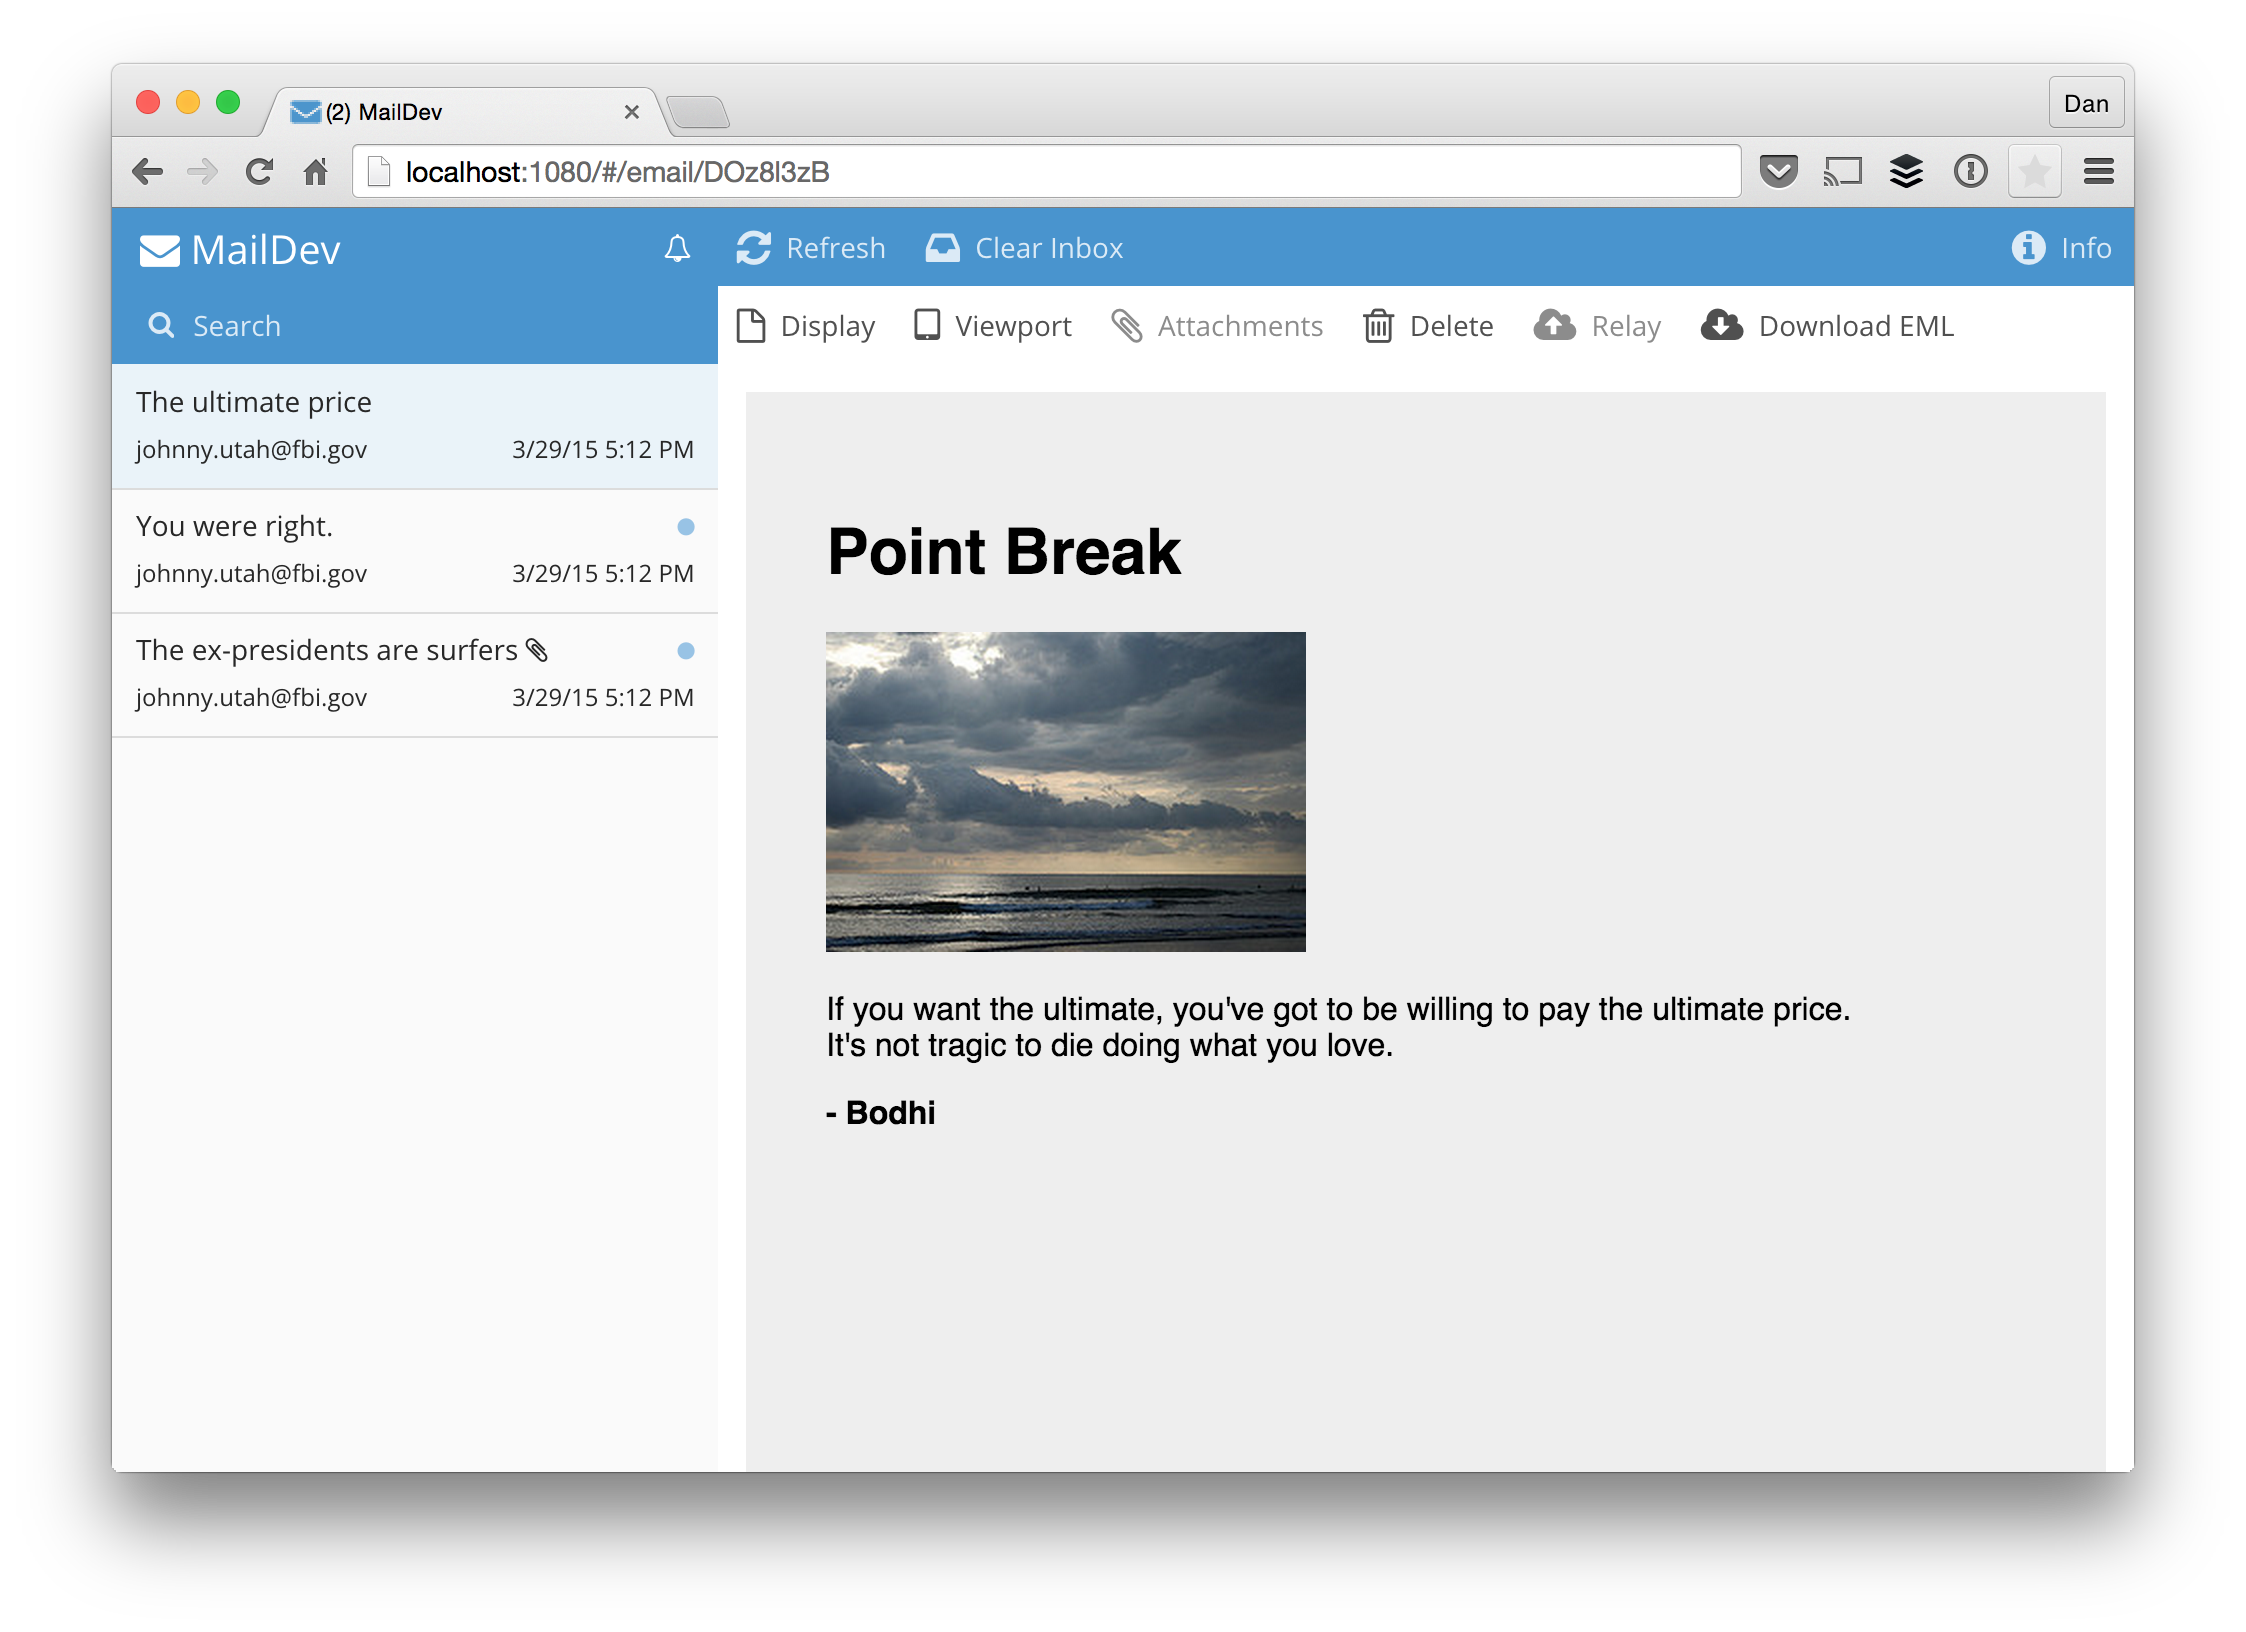The width and height of the screenshot is (2246, 1632).
Task: Open the Viewport size dropdown
Action: click(992, 325)
